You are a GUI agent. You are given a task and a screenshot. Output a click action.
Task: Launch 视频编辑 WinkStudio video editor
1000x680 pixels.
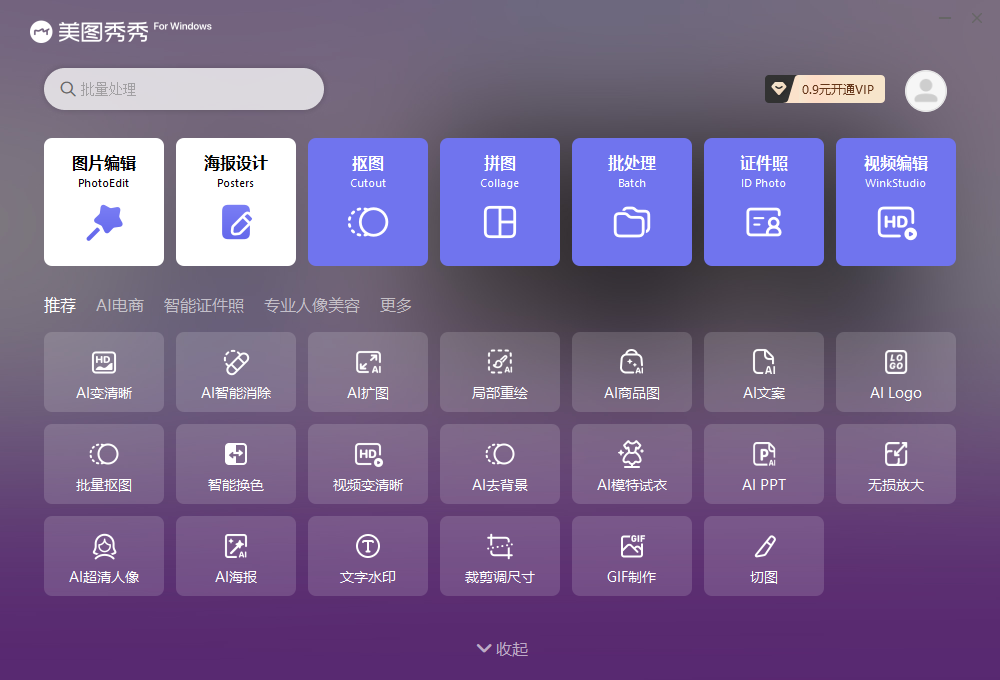pyautogui.click(x=895, y=201)
